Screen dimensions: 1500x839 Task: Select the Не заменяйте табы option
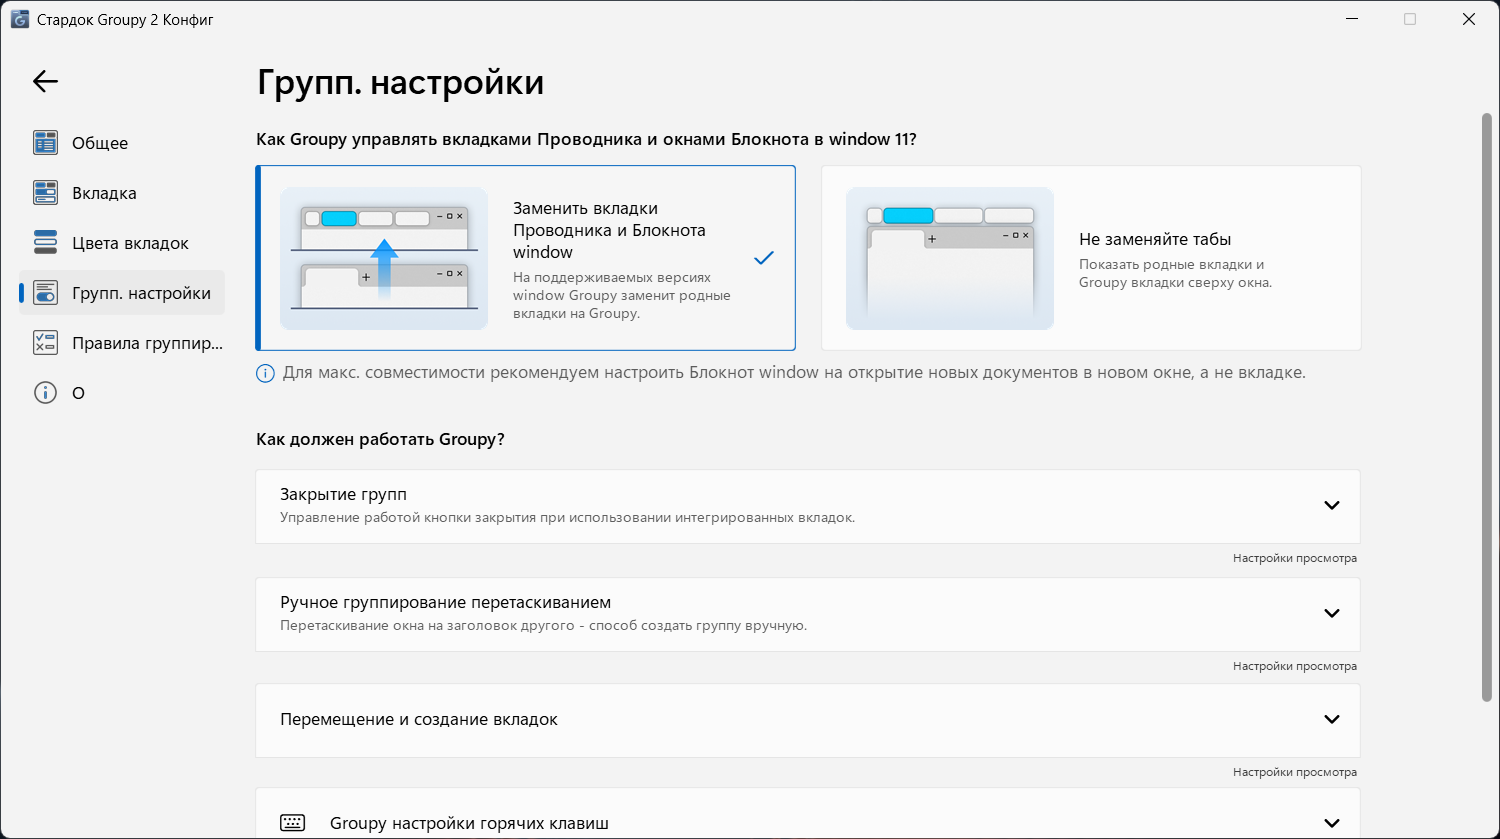1091,258
